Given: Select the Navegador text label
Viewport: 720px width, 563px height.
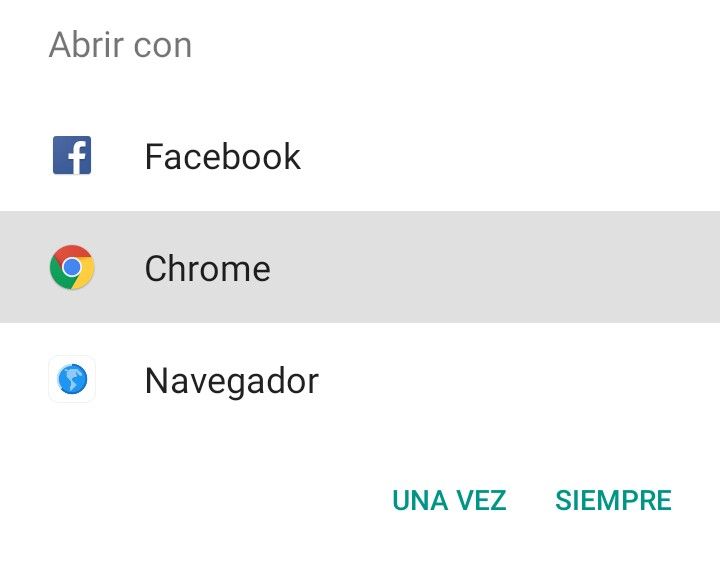Looking at the screenshot, I should point(232,381).
